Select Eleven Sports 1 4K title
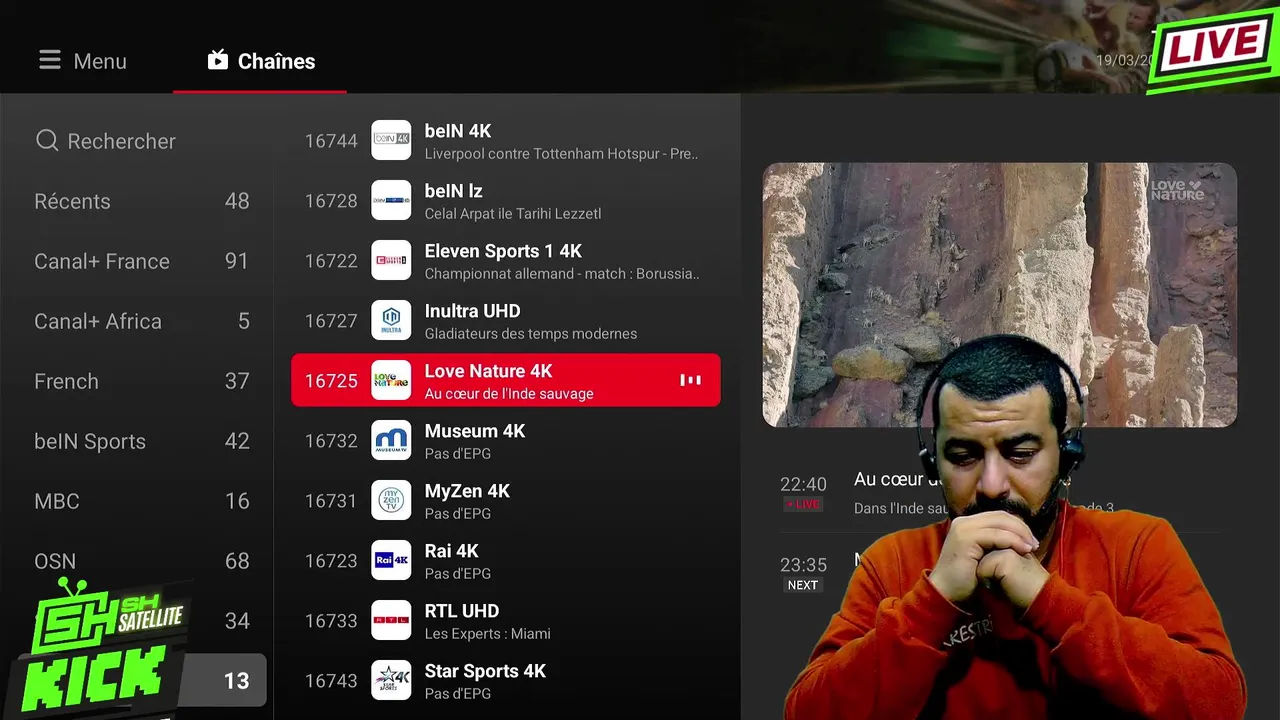1280x720 pixels. coord(503,251)
